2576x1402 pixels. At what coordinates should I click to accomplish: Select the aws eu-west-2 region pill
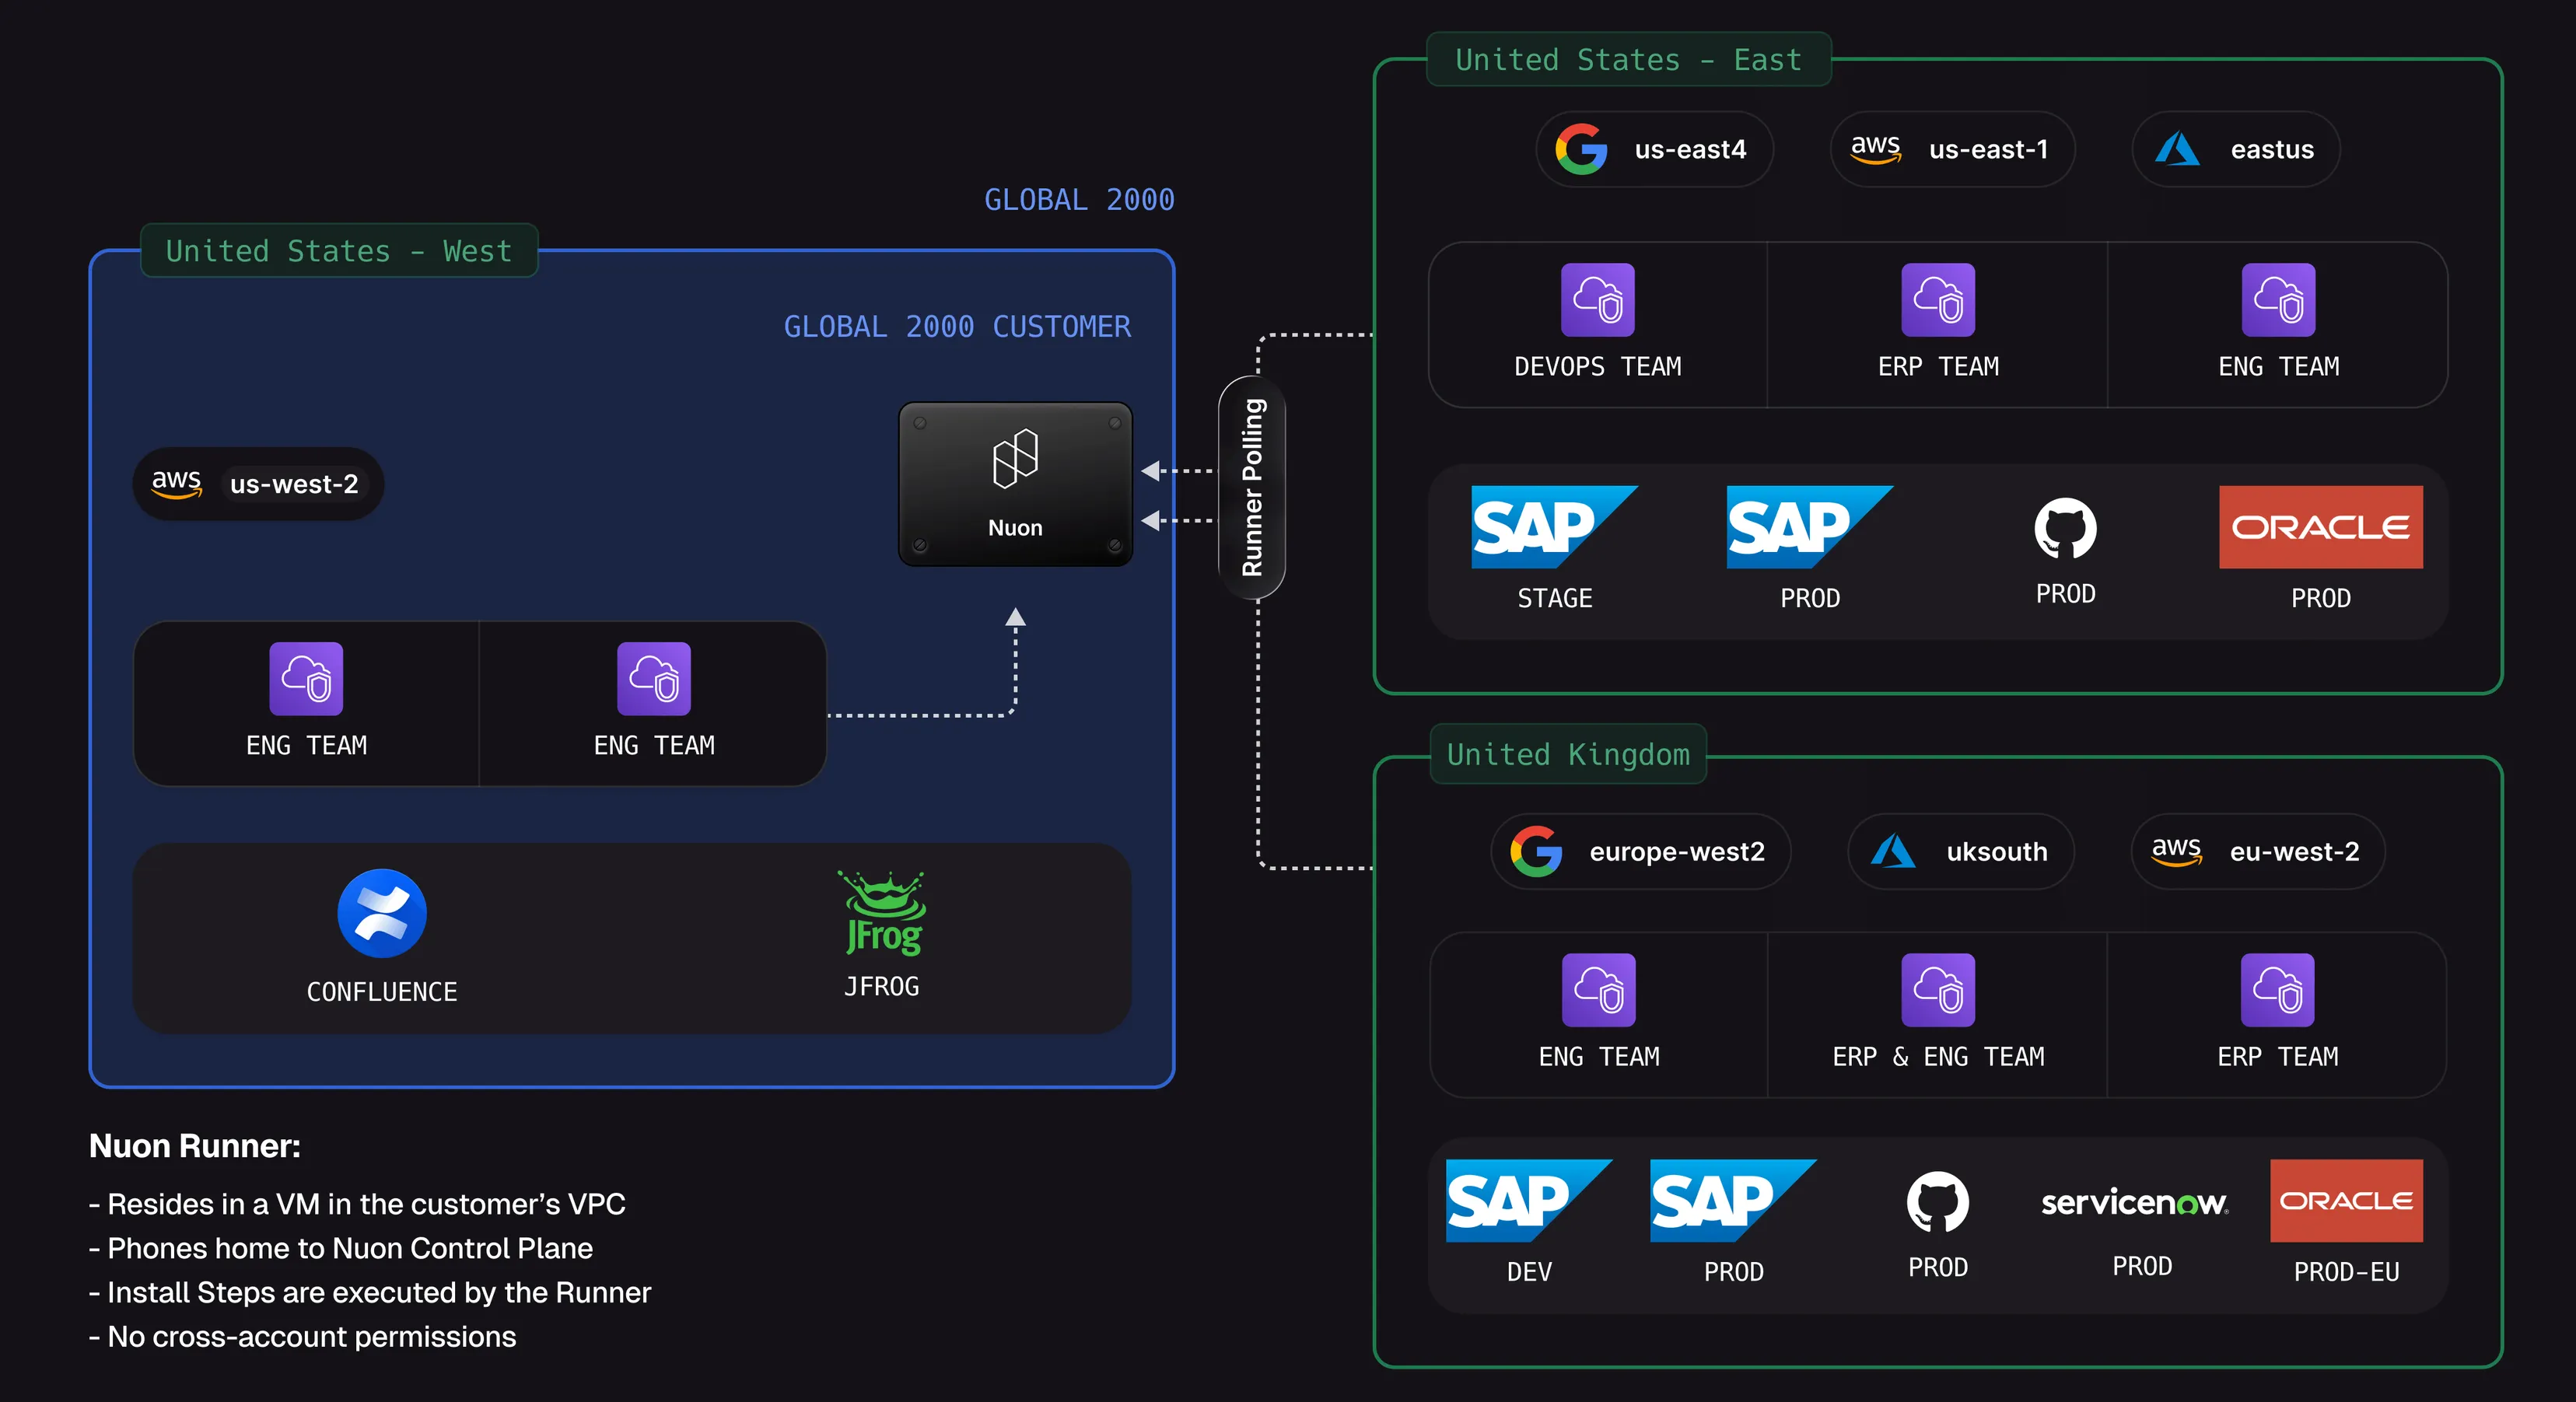pos(2257,852)
